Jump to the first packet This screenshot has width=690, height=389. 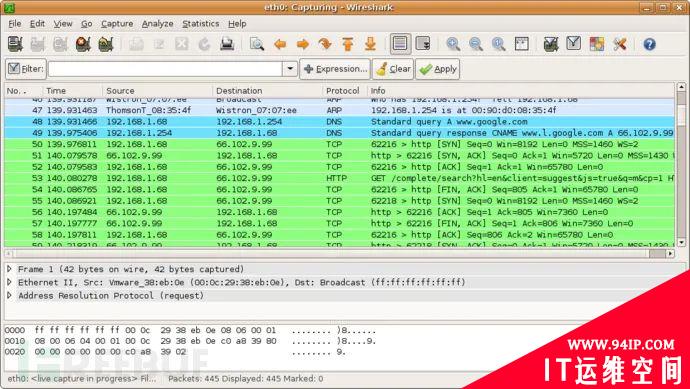click(348, 44)
